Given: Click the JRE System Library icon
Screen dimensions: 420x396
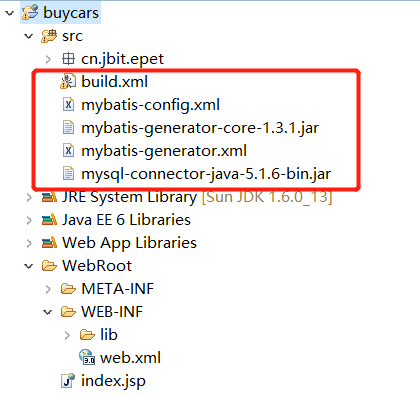Looking at the screenshot, I should pos(49,197).
